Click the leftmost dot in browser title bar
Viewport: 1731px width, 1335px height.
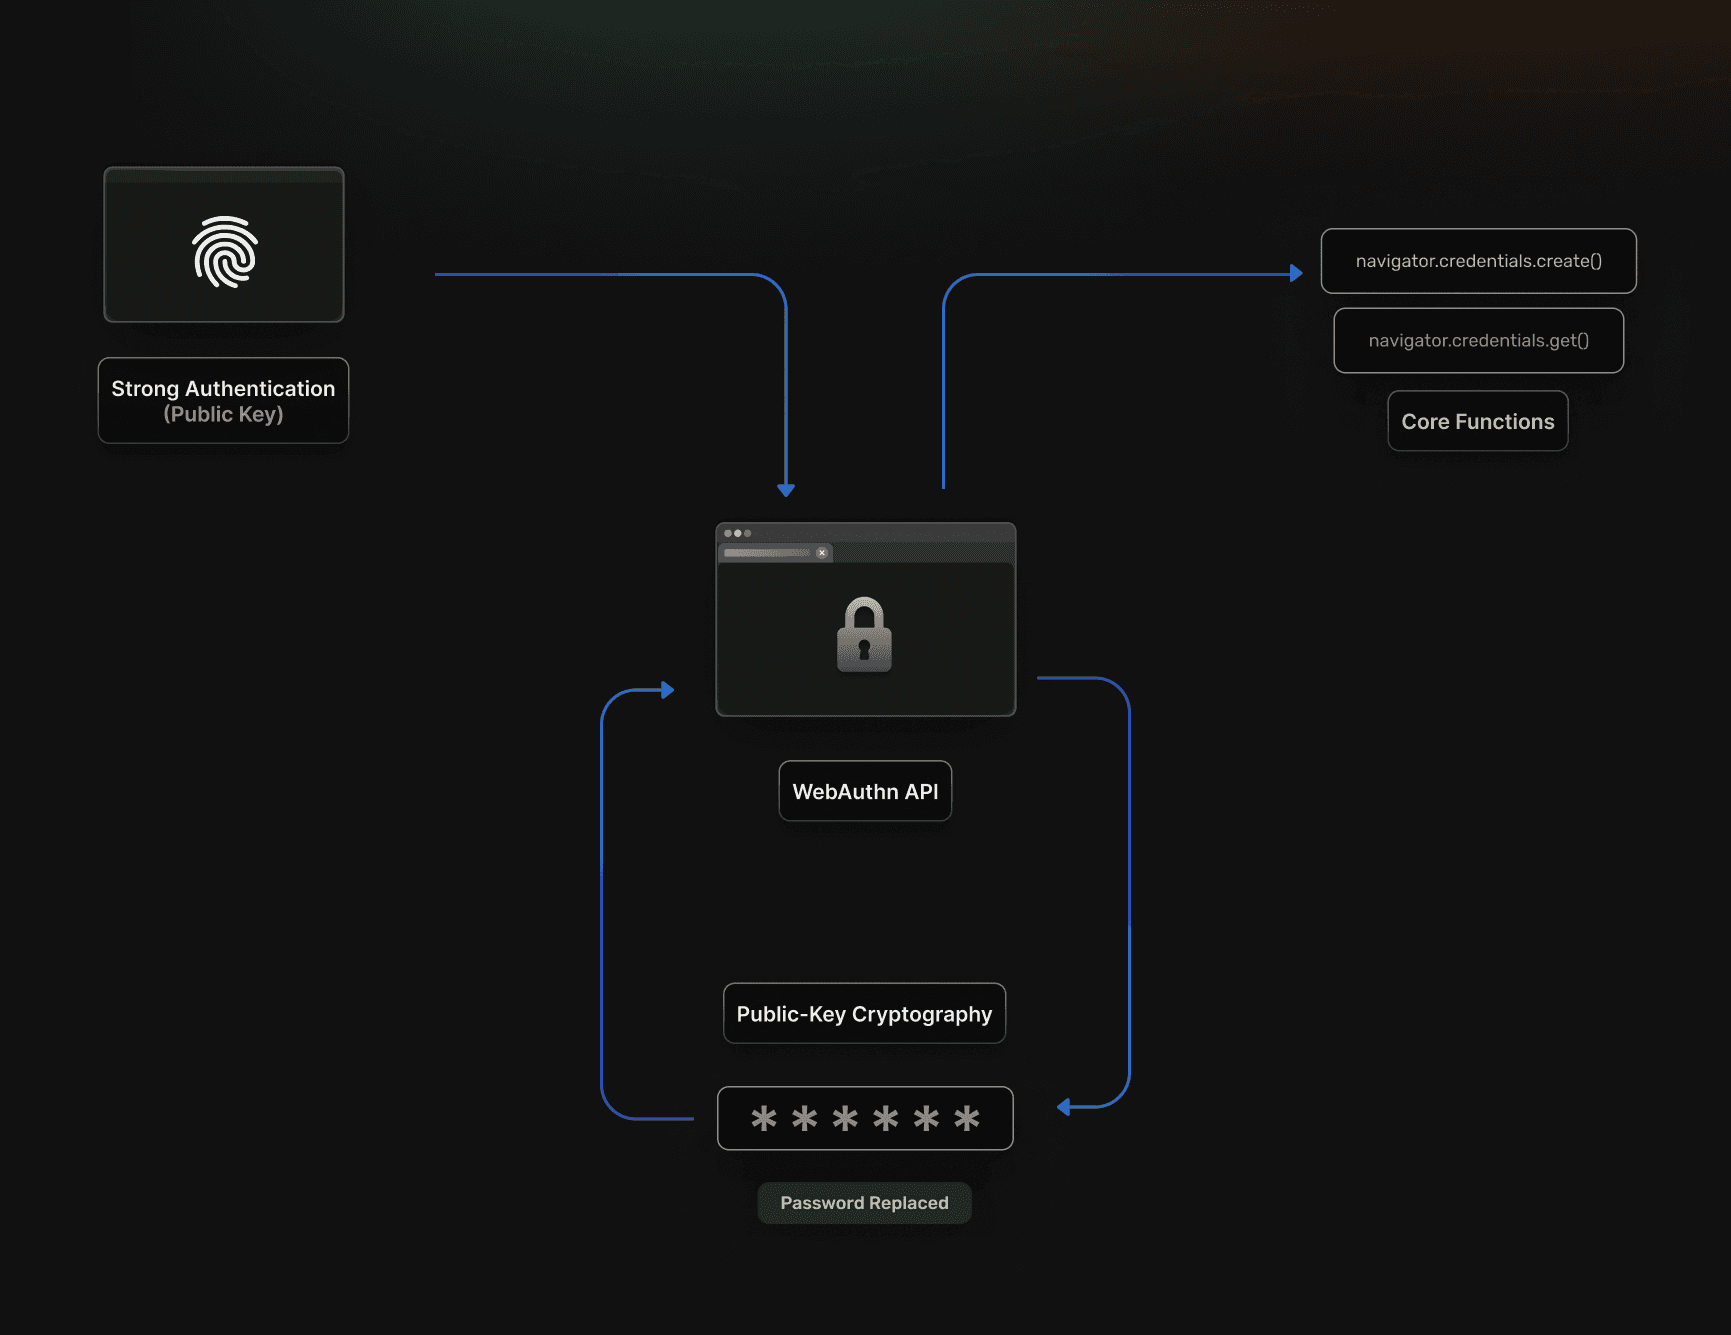728,533
